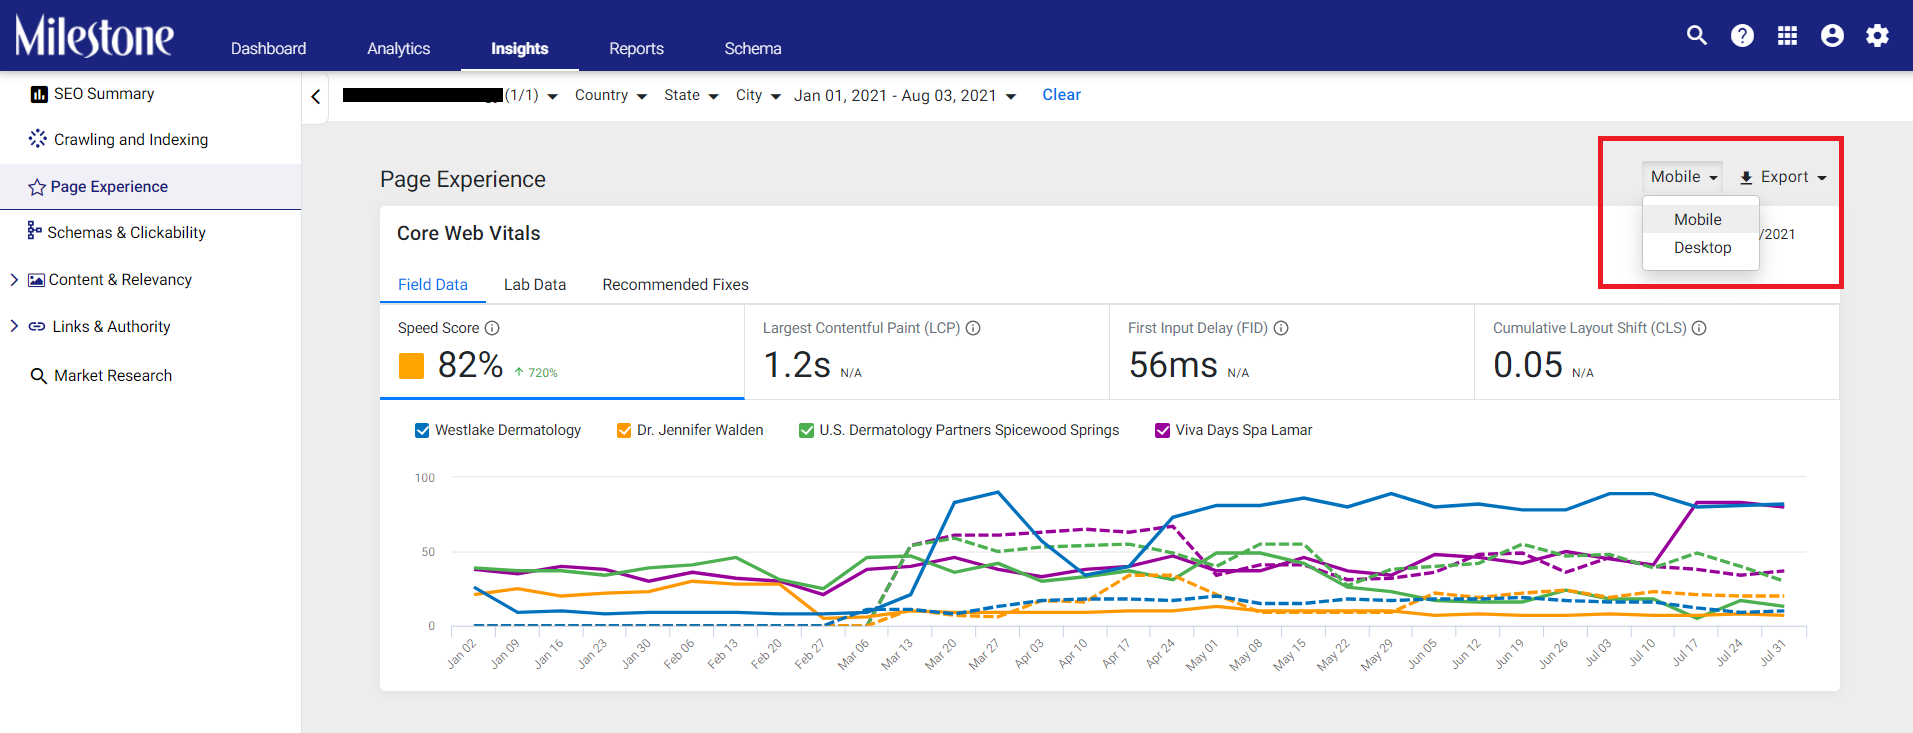Open the user account profile icon
The image size is (1913, 733).
tap(1832, 35)
